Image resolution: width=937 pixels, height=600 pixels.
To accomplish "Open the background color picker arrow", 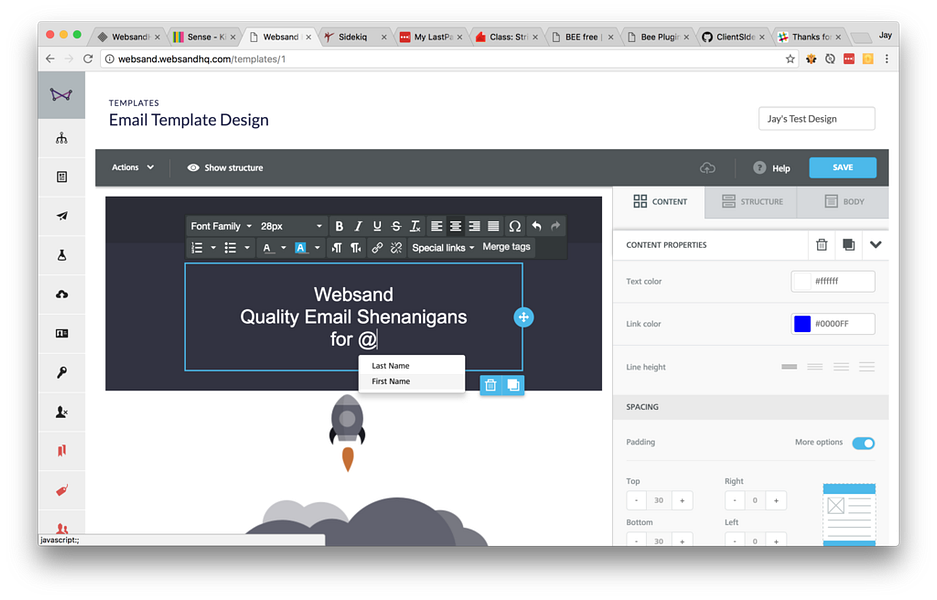I will 317,247.
